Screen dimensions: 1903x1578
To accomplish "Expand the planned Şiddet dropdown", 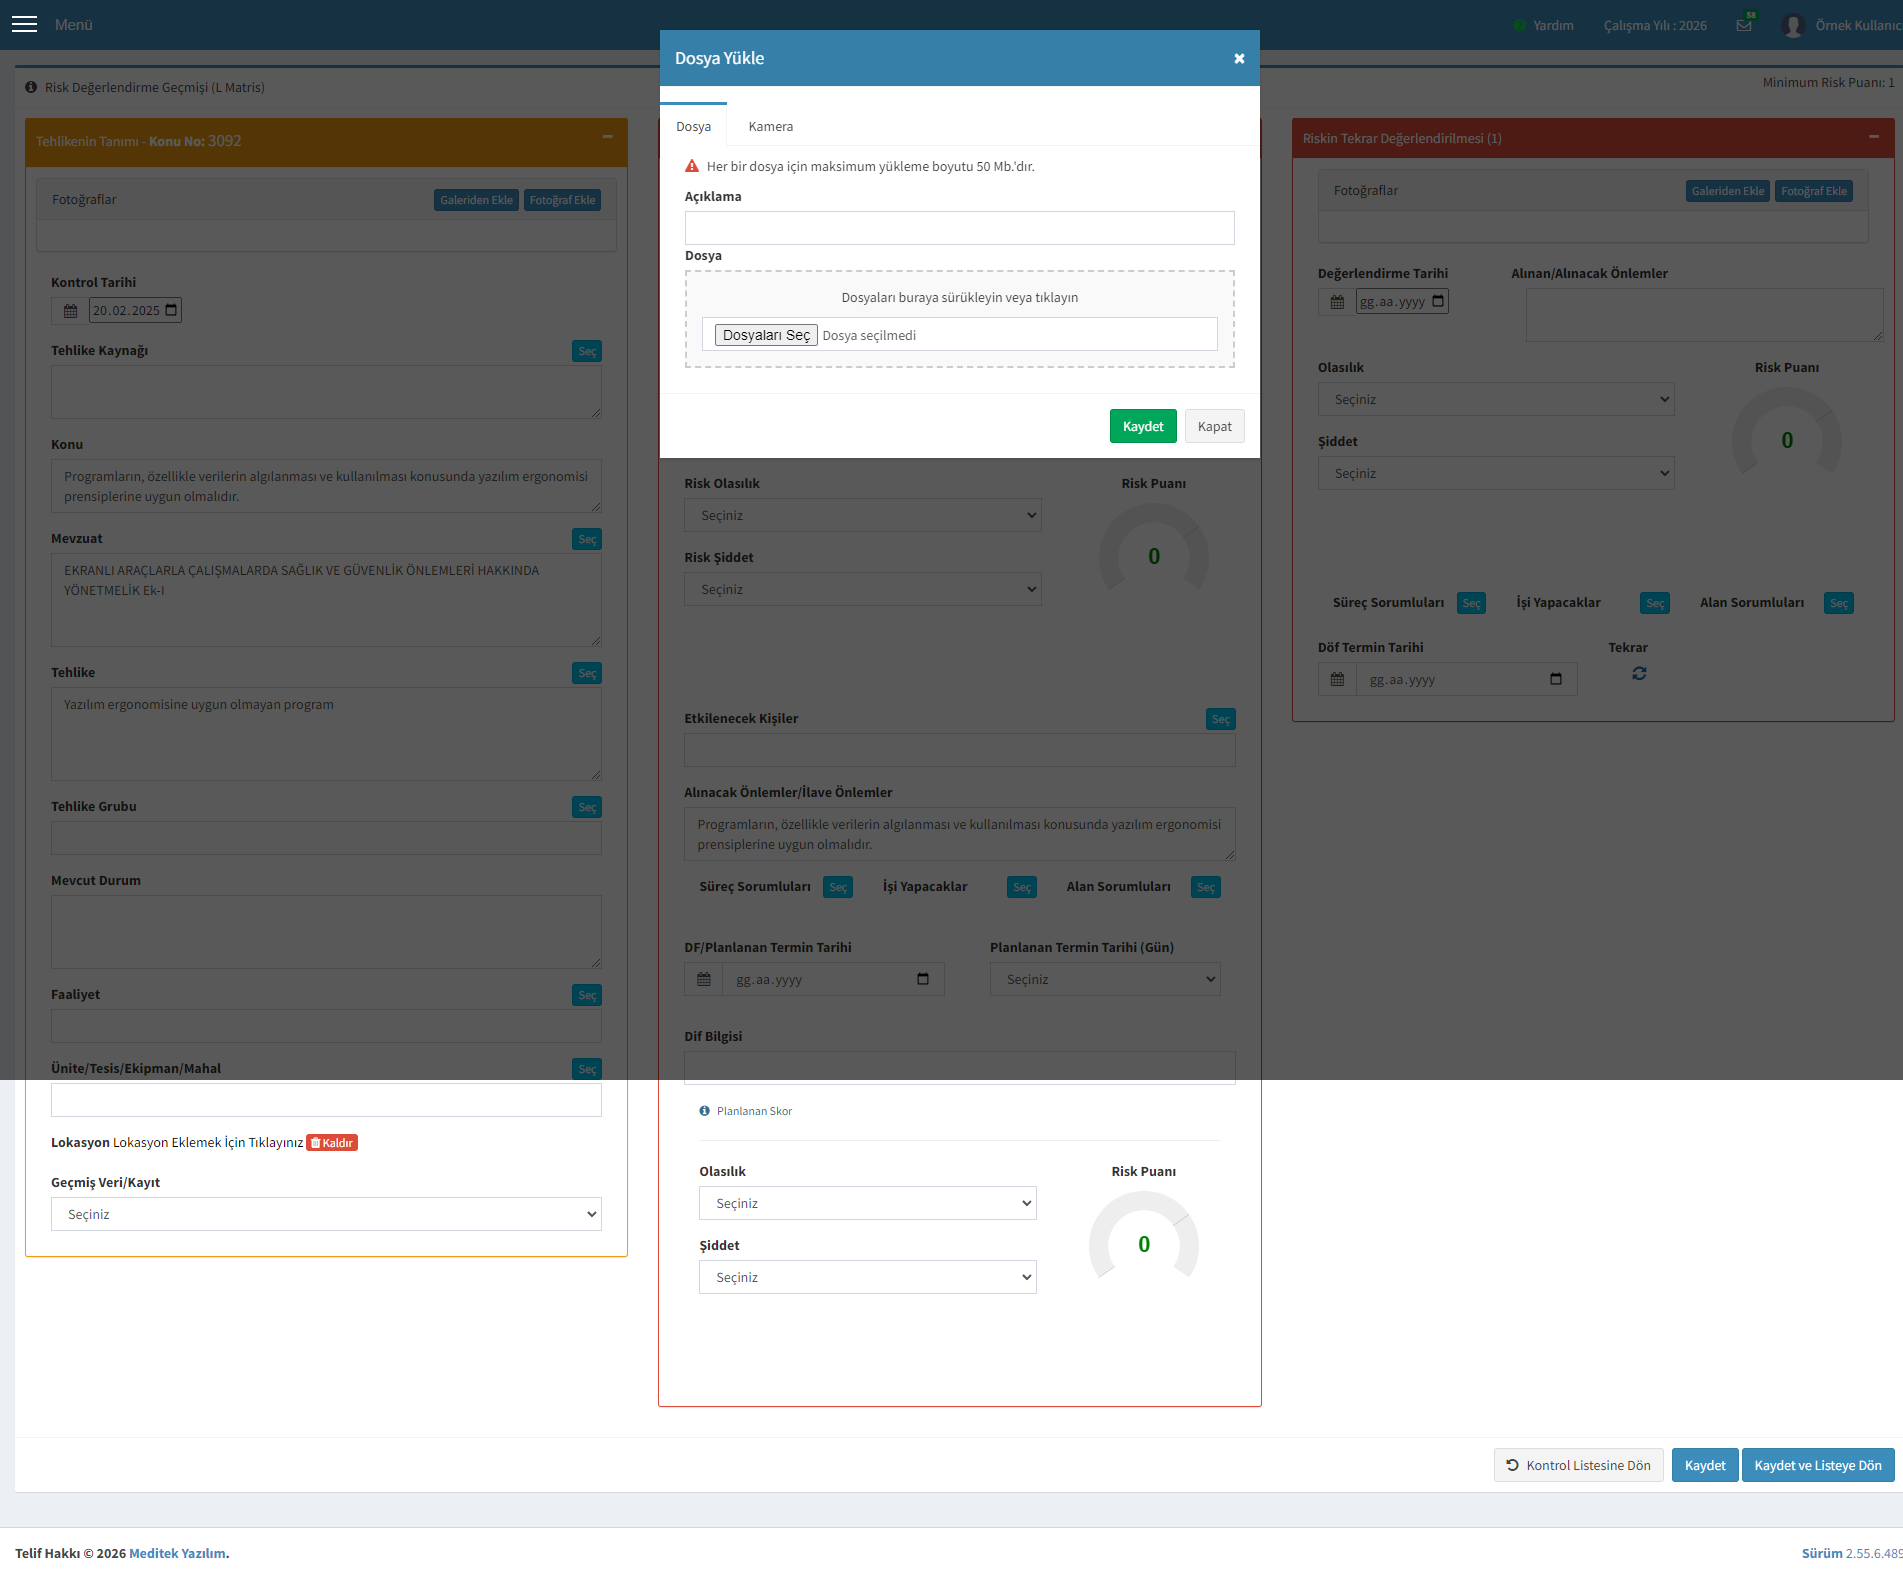I will click(x=868, y=1277).
